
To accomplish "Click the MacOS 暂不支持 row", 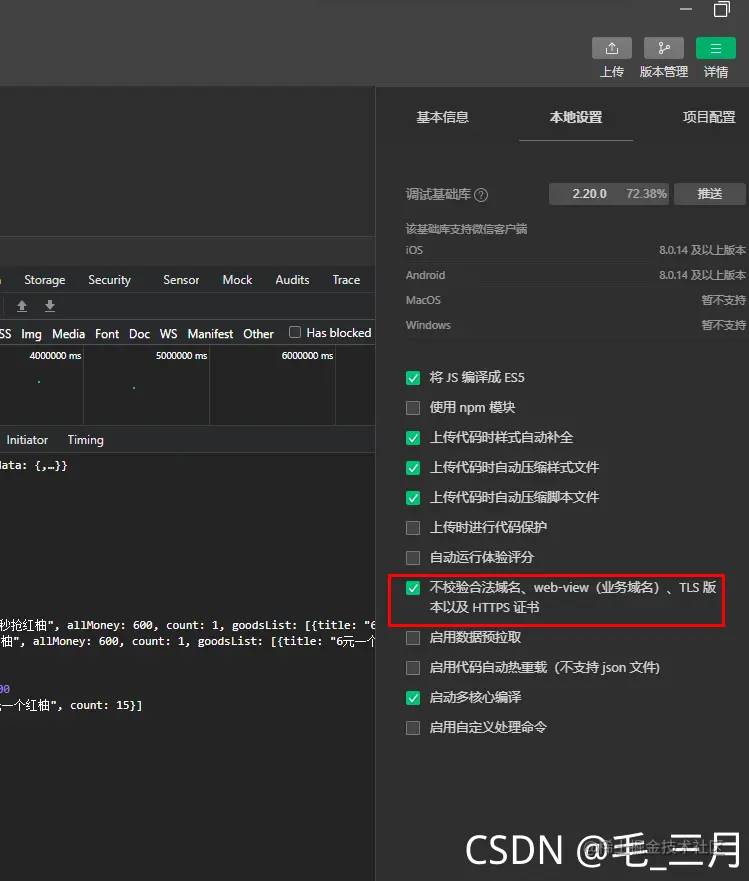I will [x=576, y=300].
